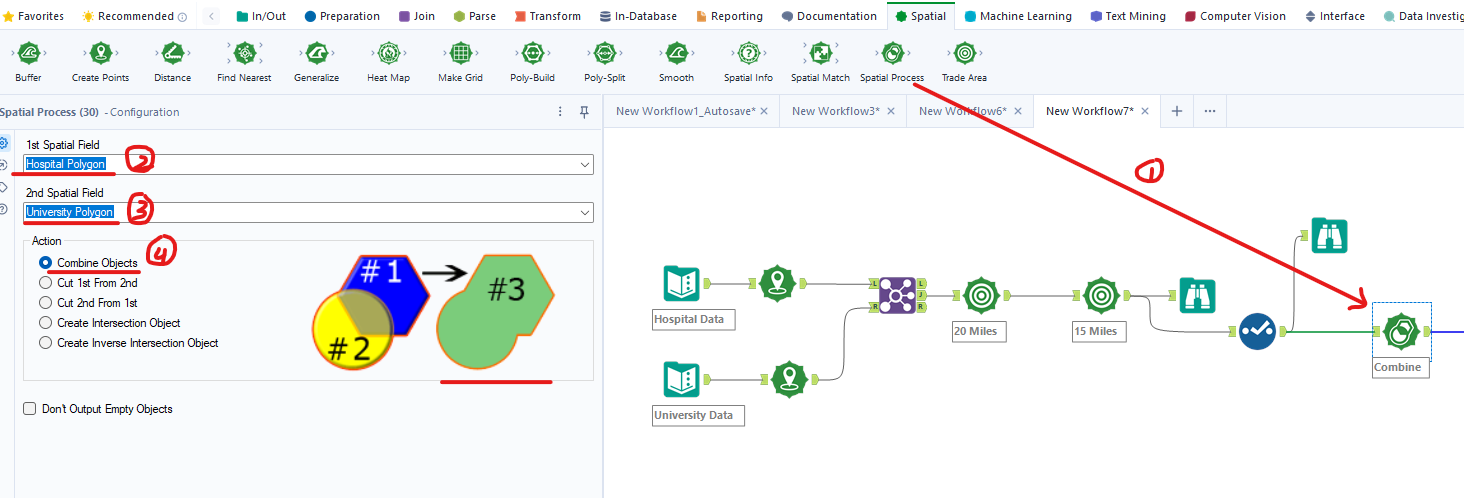Choose the Spatial Match tool in the palette
This screenshot has width=1464, height=498.
tap(820, 61)
